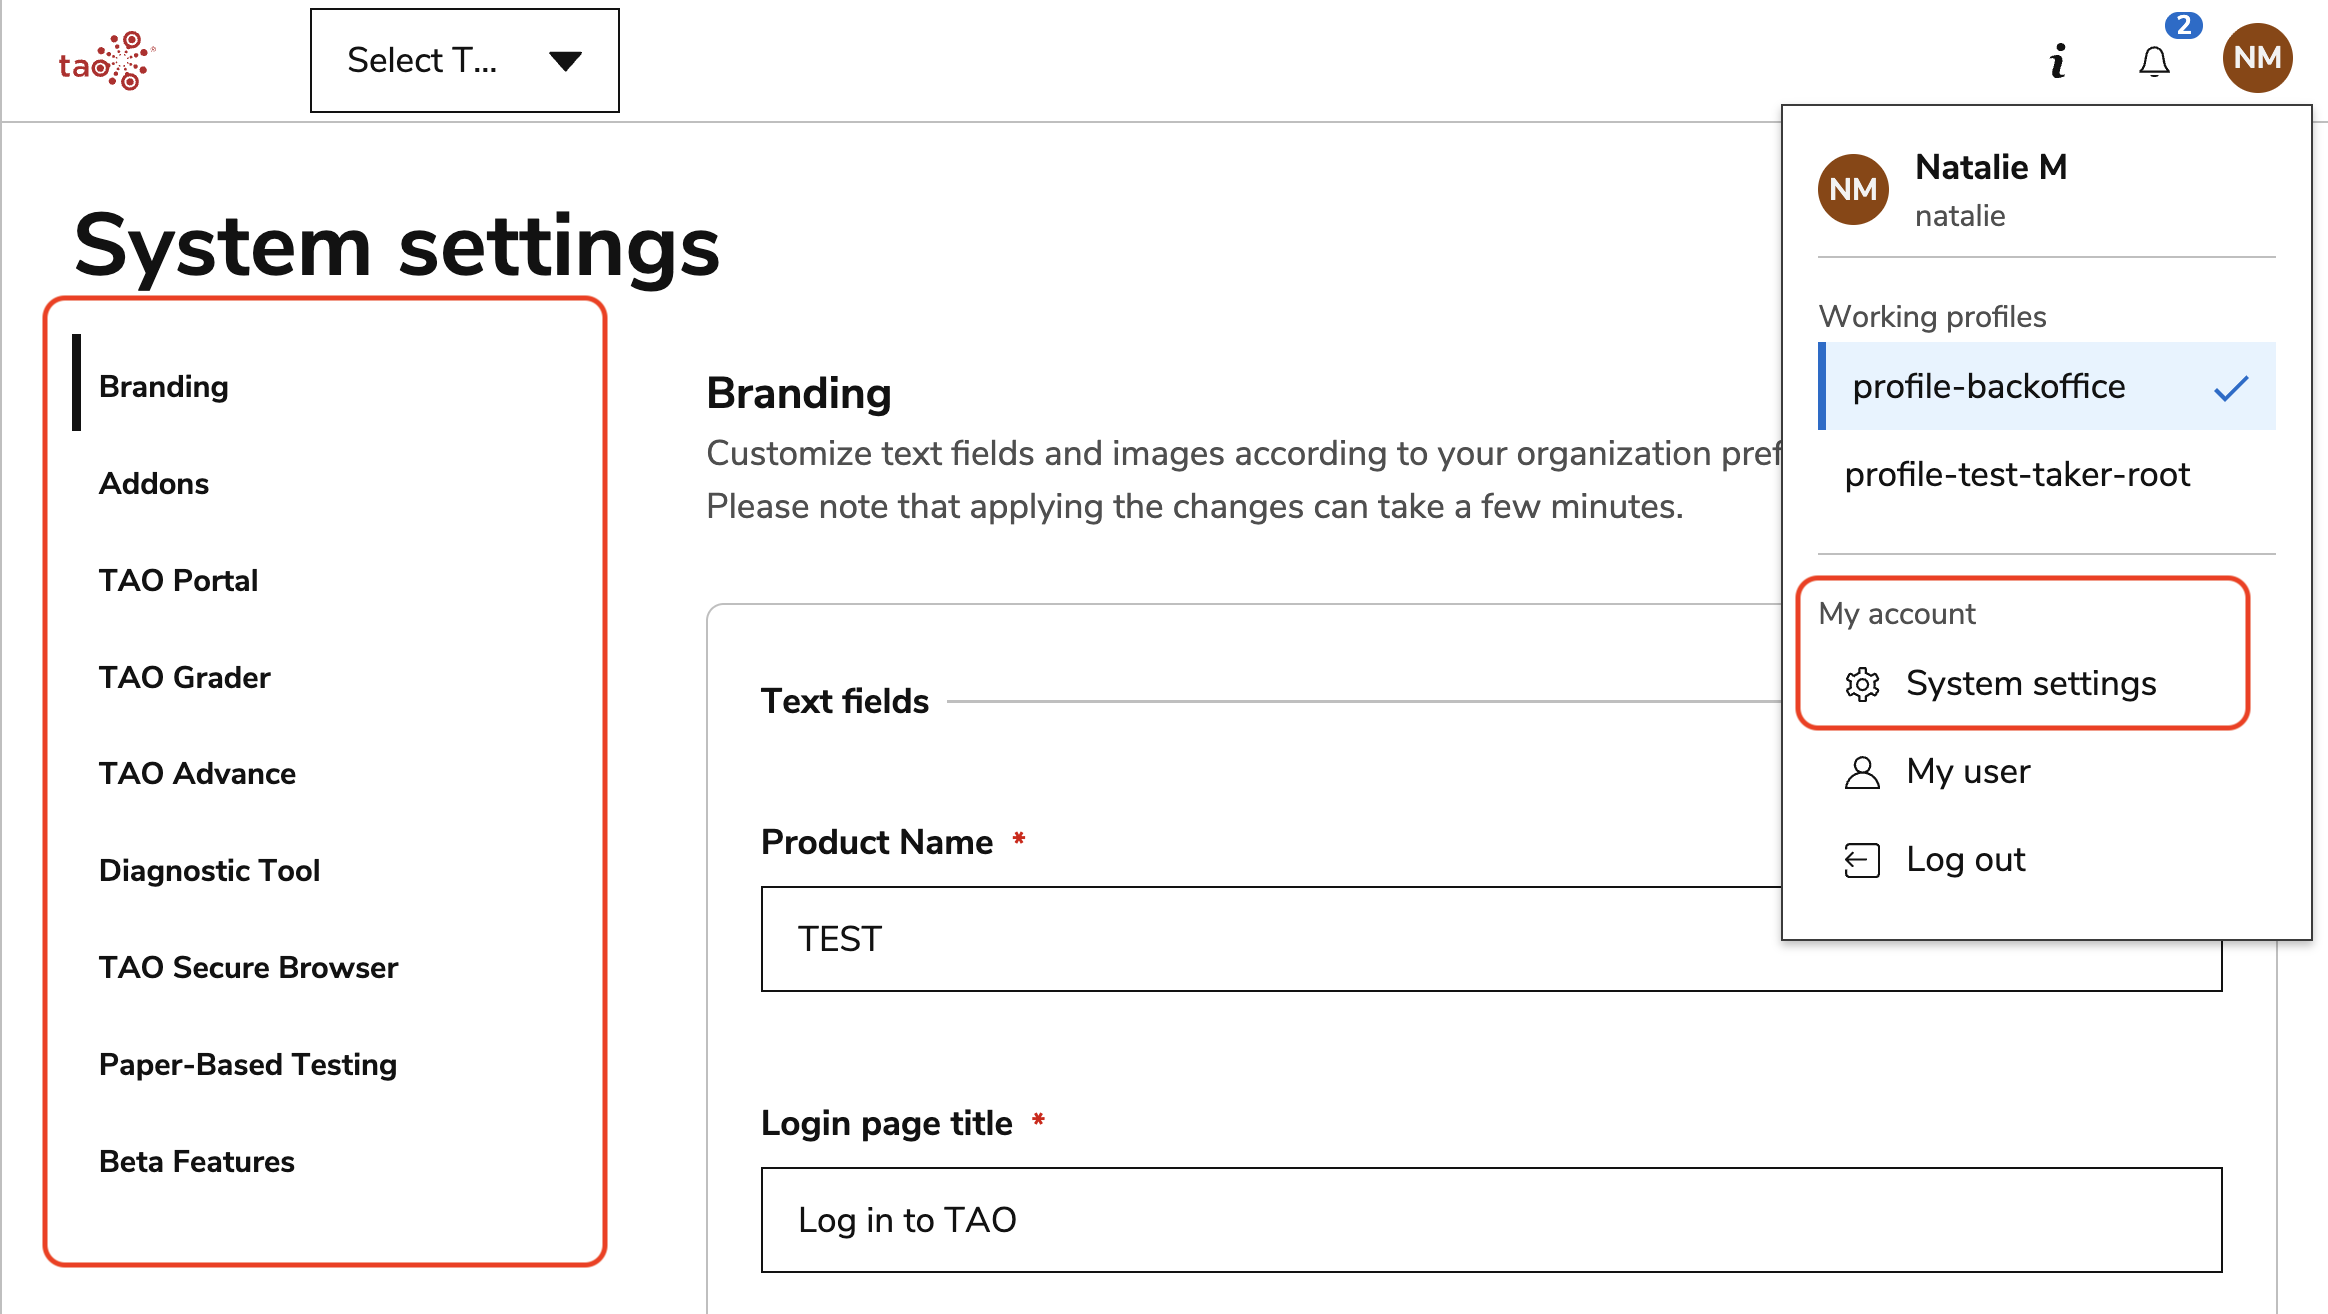Click the Login page title field
This screenshot has height=1314, width=2328.
click(x=1491, y=1220)
